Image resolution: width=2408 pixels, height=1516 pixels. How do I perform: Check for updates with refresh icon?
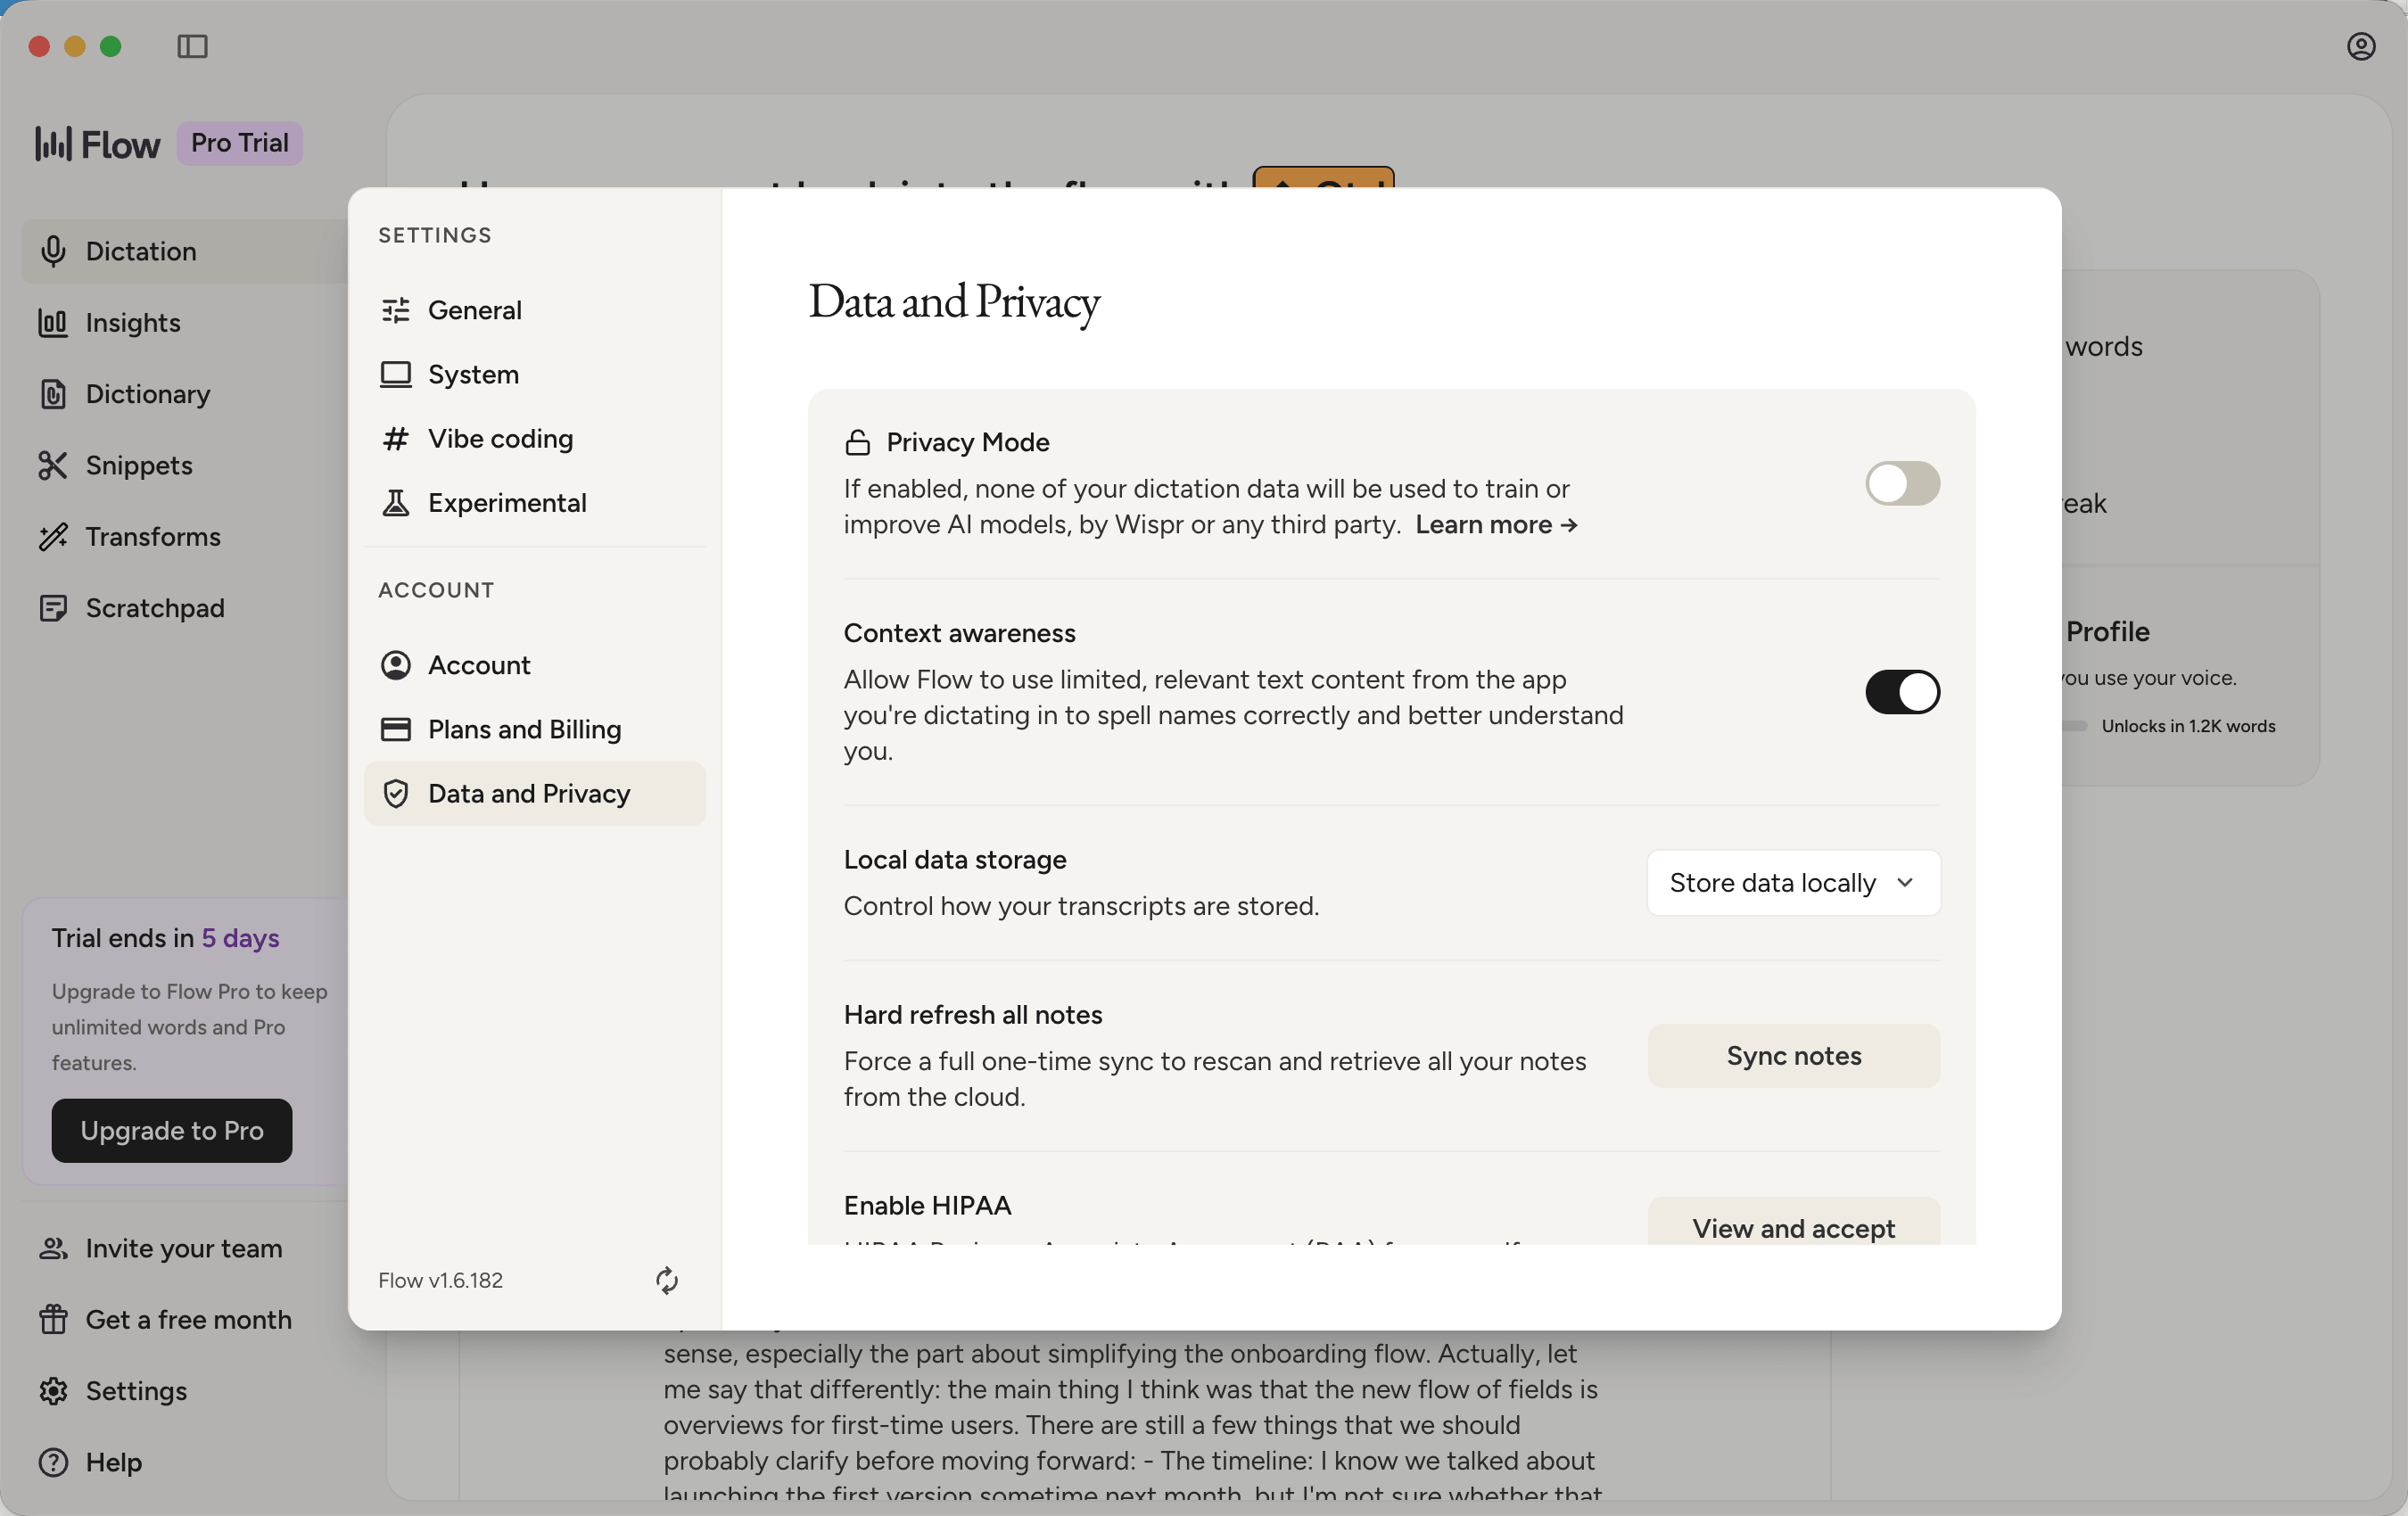tap(667, 1281)
